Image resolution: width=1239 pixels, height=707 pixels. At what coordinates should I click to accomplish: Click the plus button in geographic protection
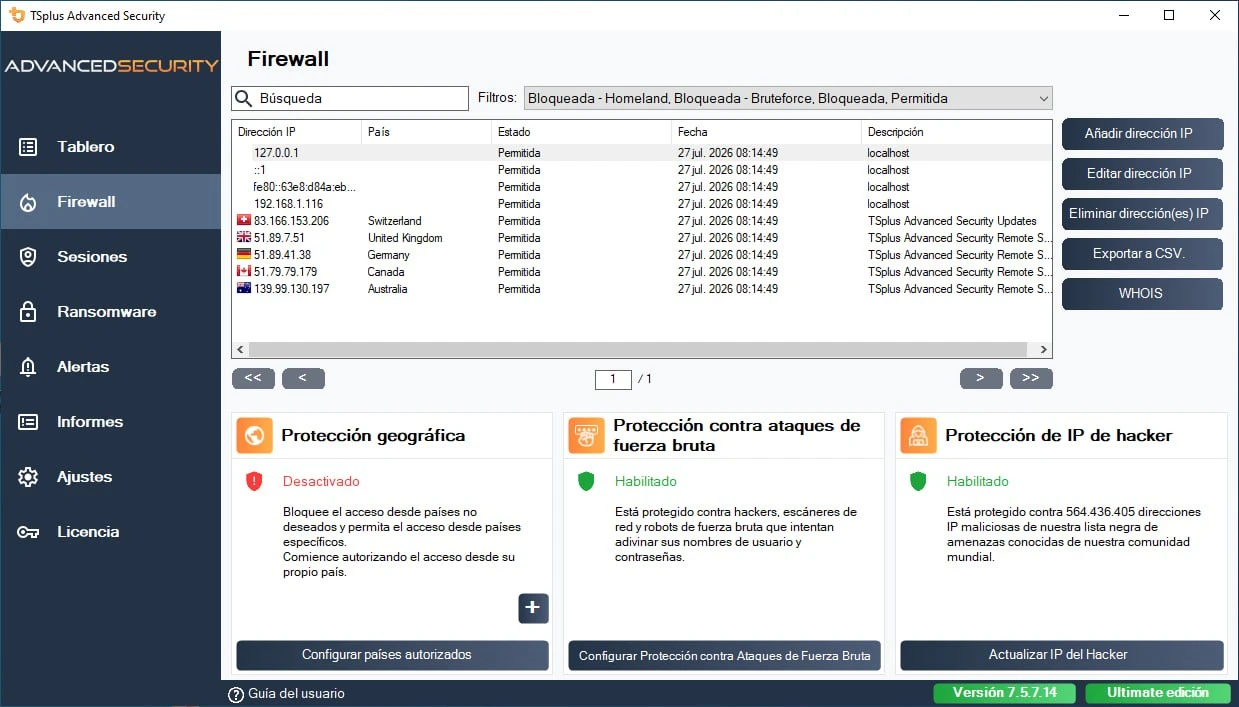coord(533,608)
